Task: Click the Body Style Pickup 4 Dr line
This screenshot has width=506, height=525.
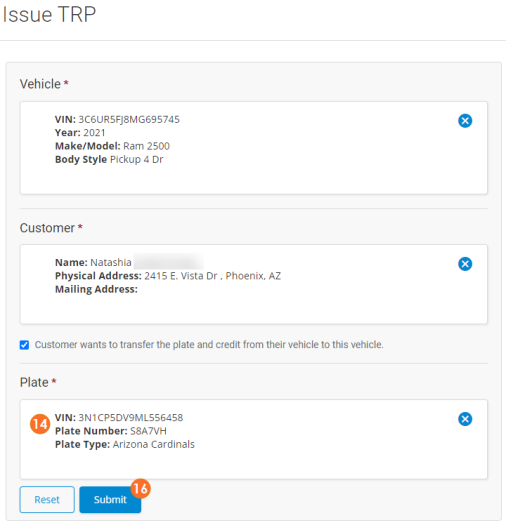Action: 109,159
